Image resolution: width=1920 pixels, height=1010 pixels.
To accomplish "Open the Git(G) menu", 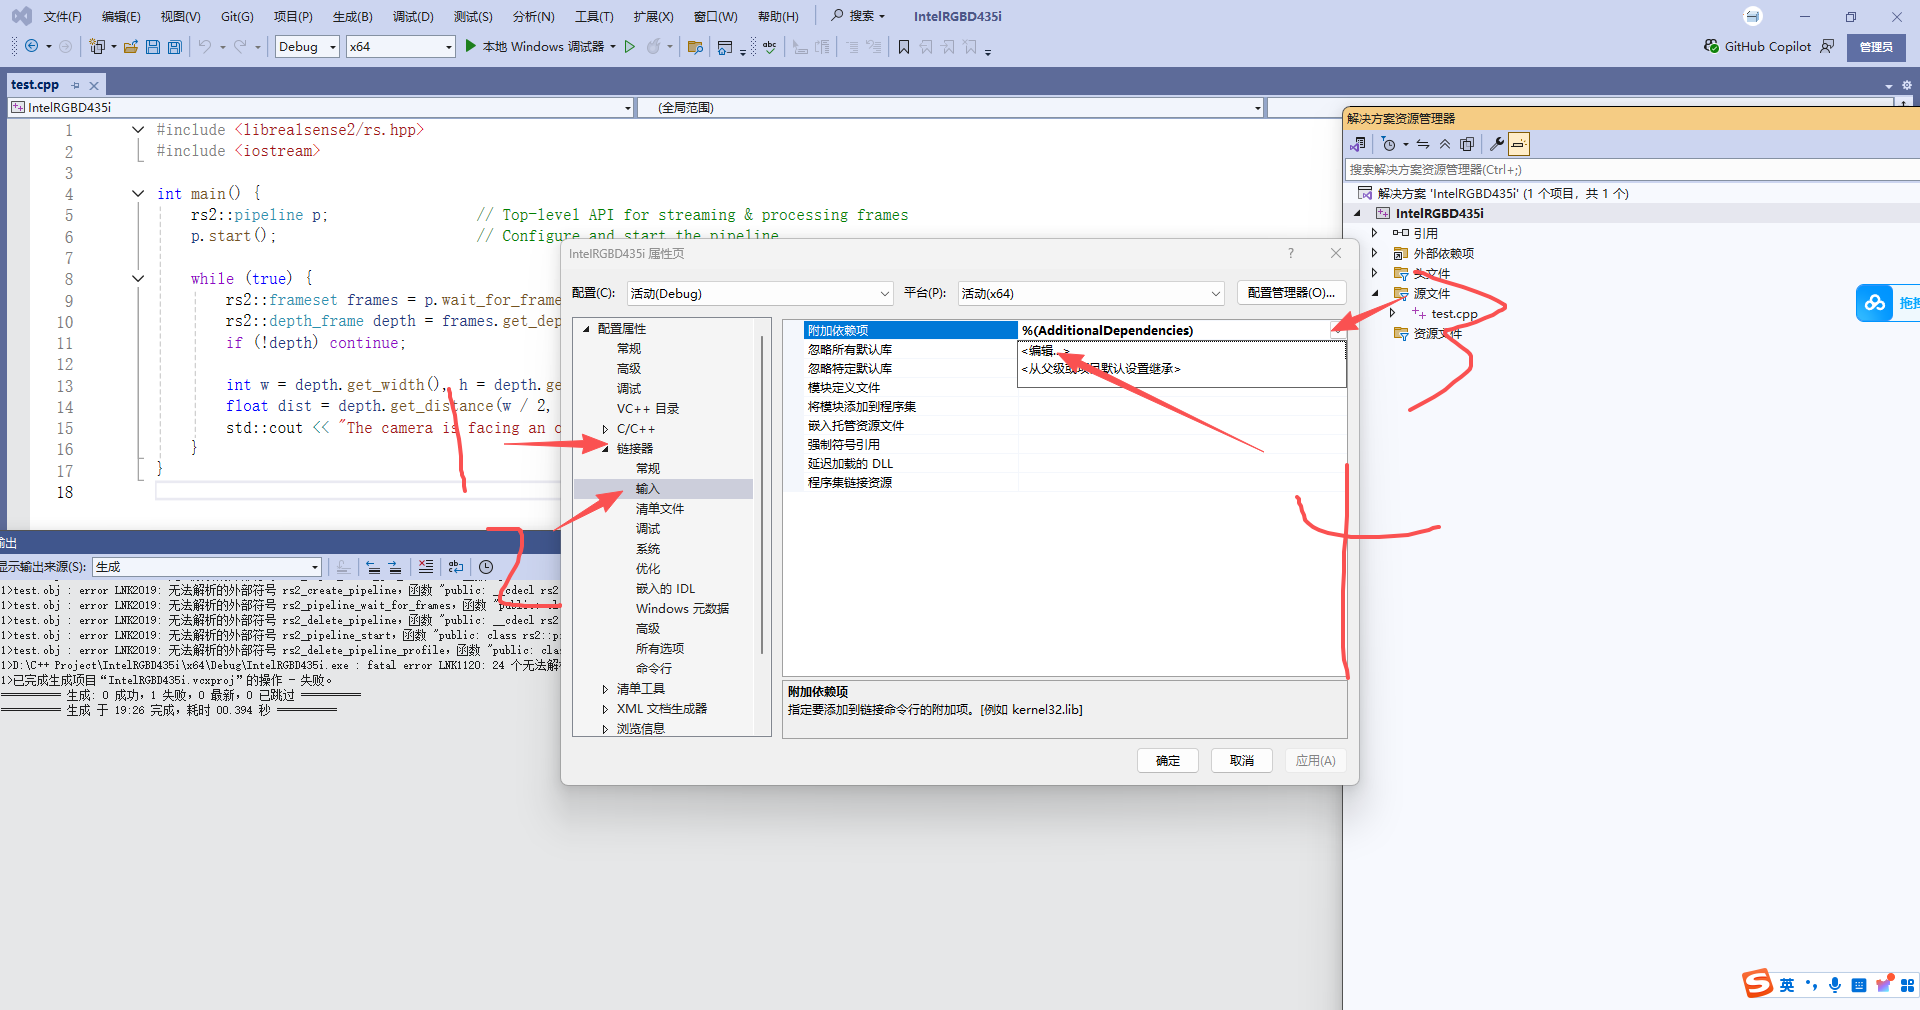I will click(x=237, y=16).
